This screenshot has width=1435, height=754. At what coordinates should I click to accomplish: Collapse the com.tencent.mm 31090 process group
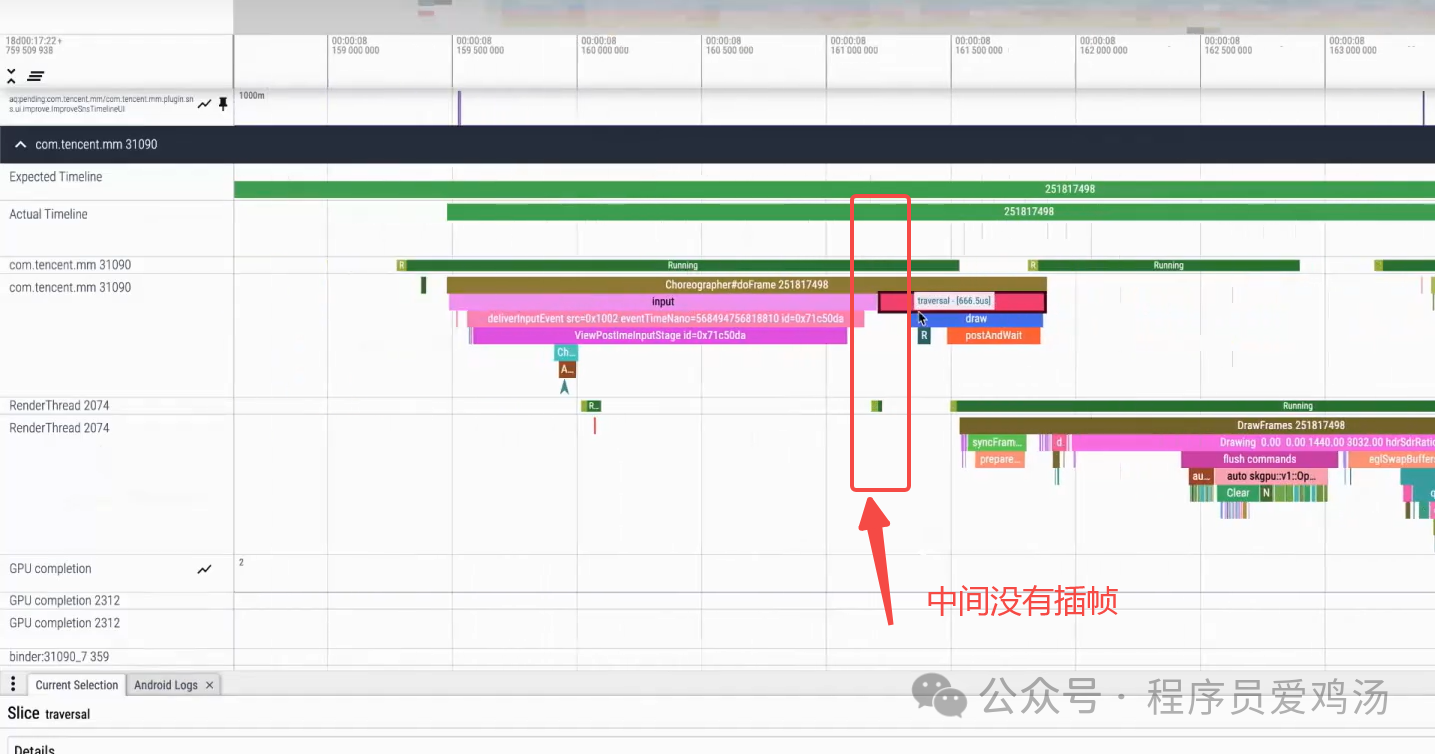coord(20,144)
